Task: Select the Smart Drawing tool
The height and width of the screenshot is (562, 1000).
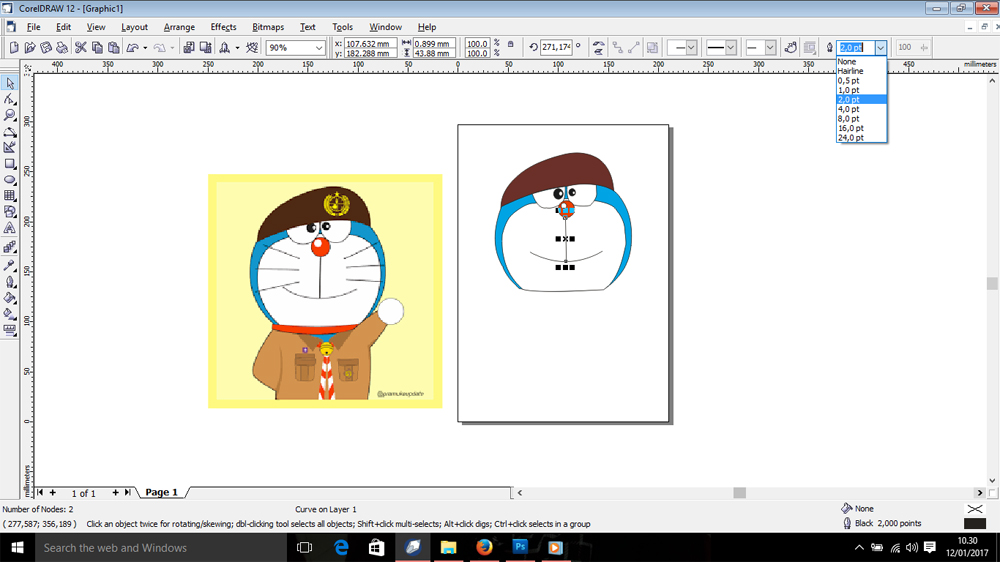Action: click(x=10, y=147)
